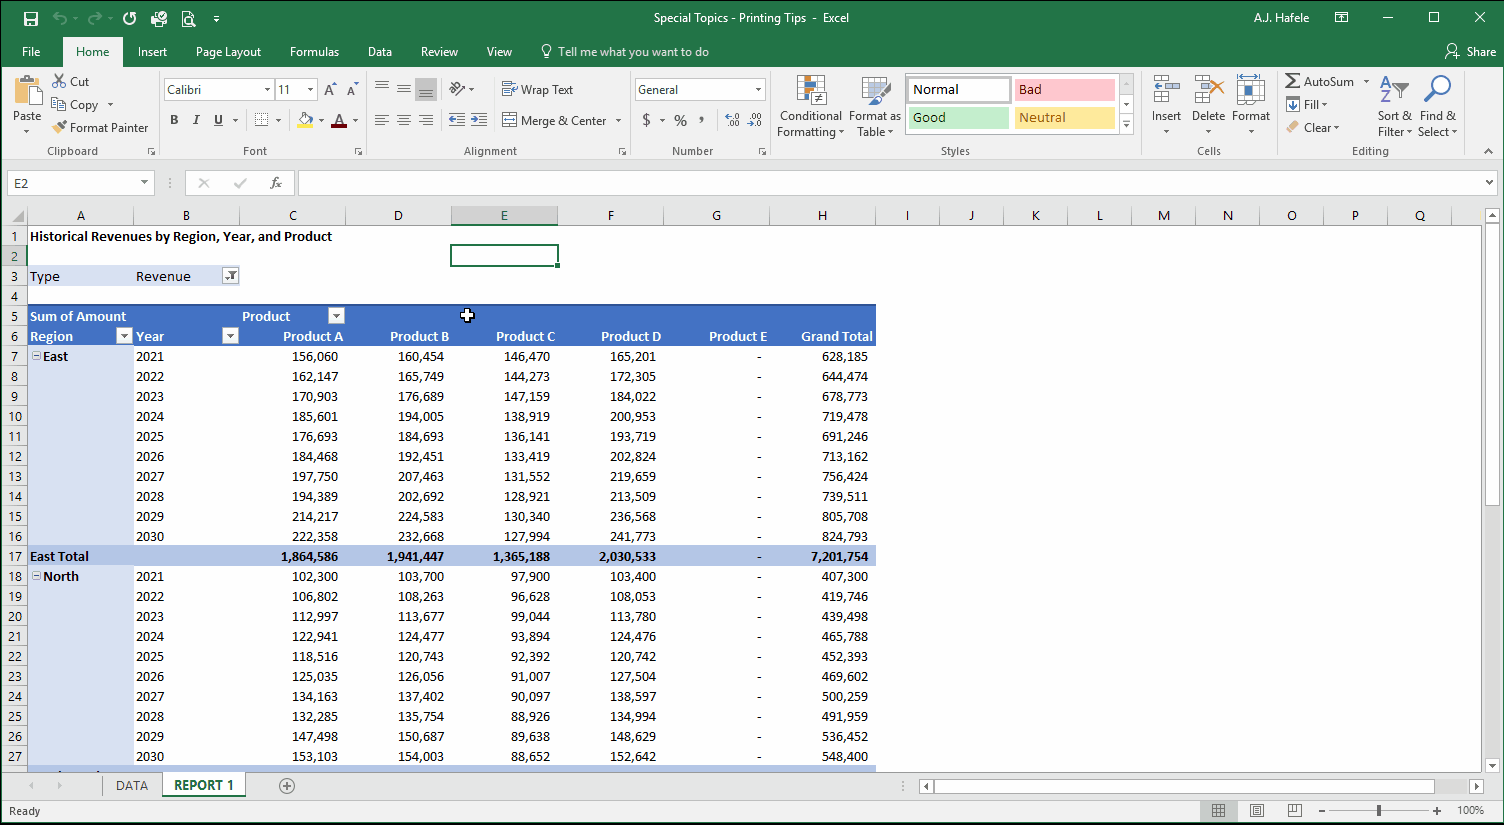This screenshot has width=1504, height=825.
Task: Open the Region field filter dropdown
Action: (x=124, y=336)
